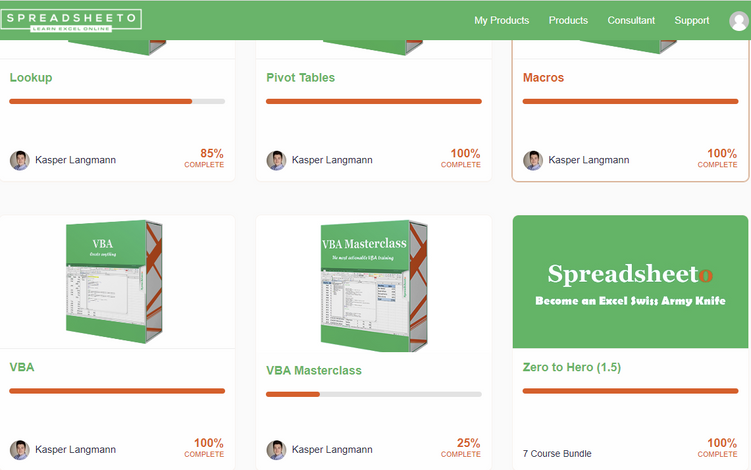
Task: Open the Pivot Tables course link
Action: tap(300, 78)
